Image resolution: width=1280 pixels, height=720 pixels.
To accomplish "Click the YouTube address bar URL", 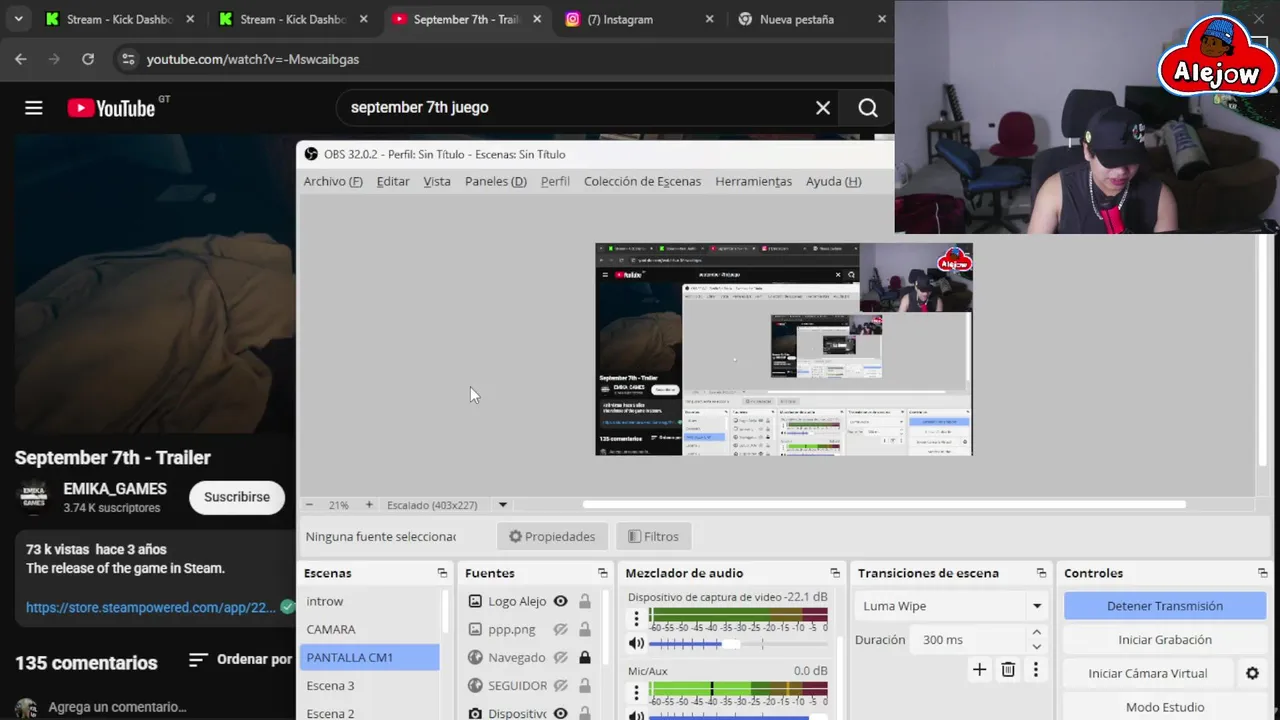I will pyautogui.click(x=253, y=59).
